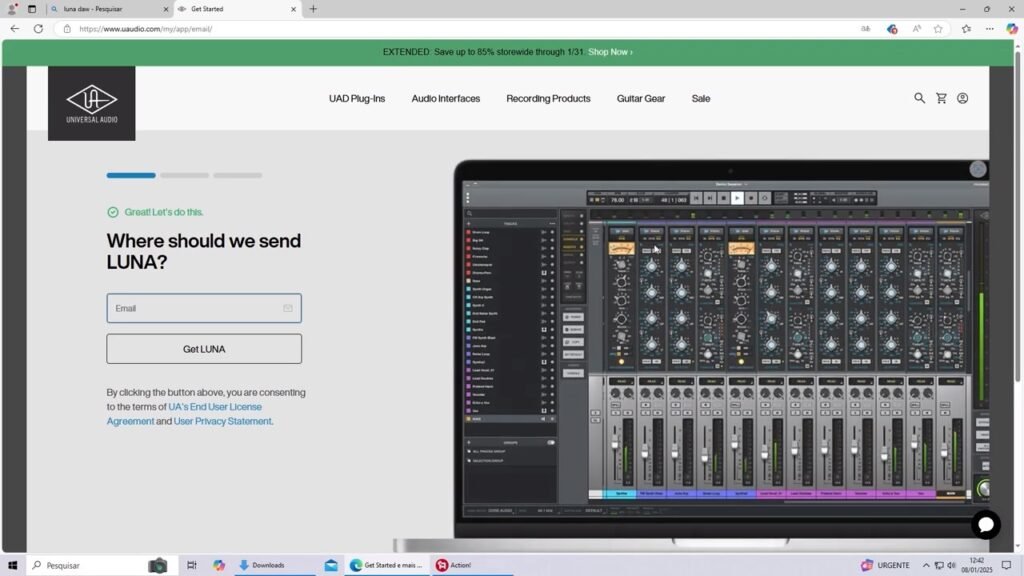Open the Windows Start menu
The width and height of the screenshot is (1024, 576).
point(12,565)
